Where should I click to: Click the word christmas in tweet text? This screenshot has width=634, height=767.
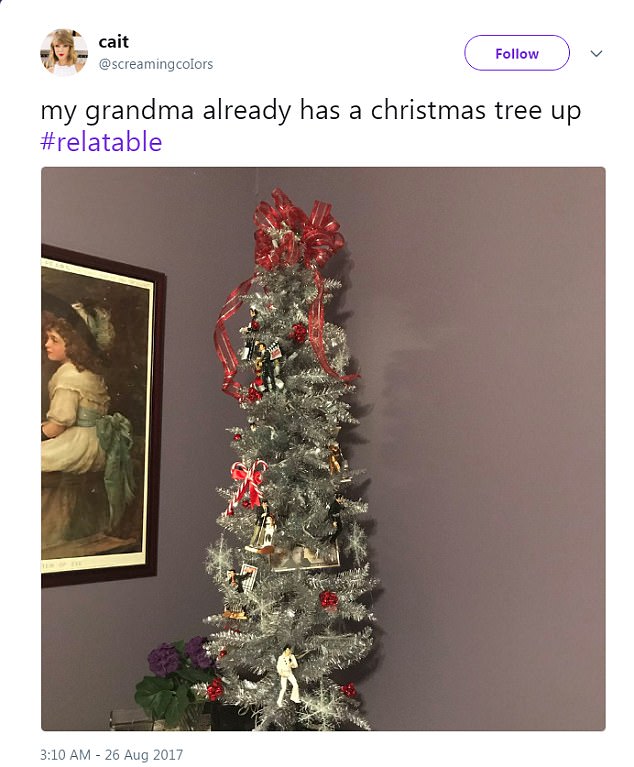pos(428,110)
